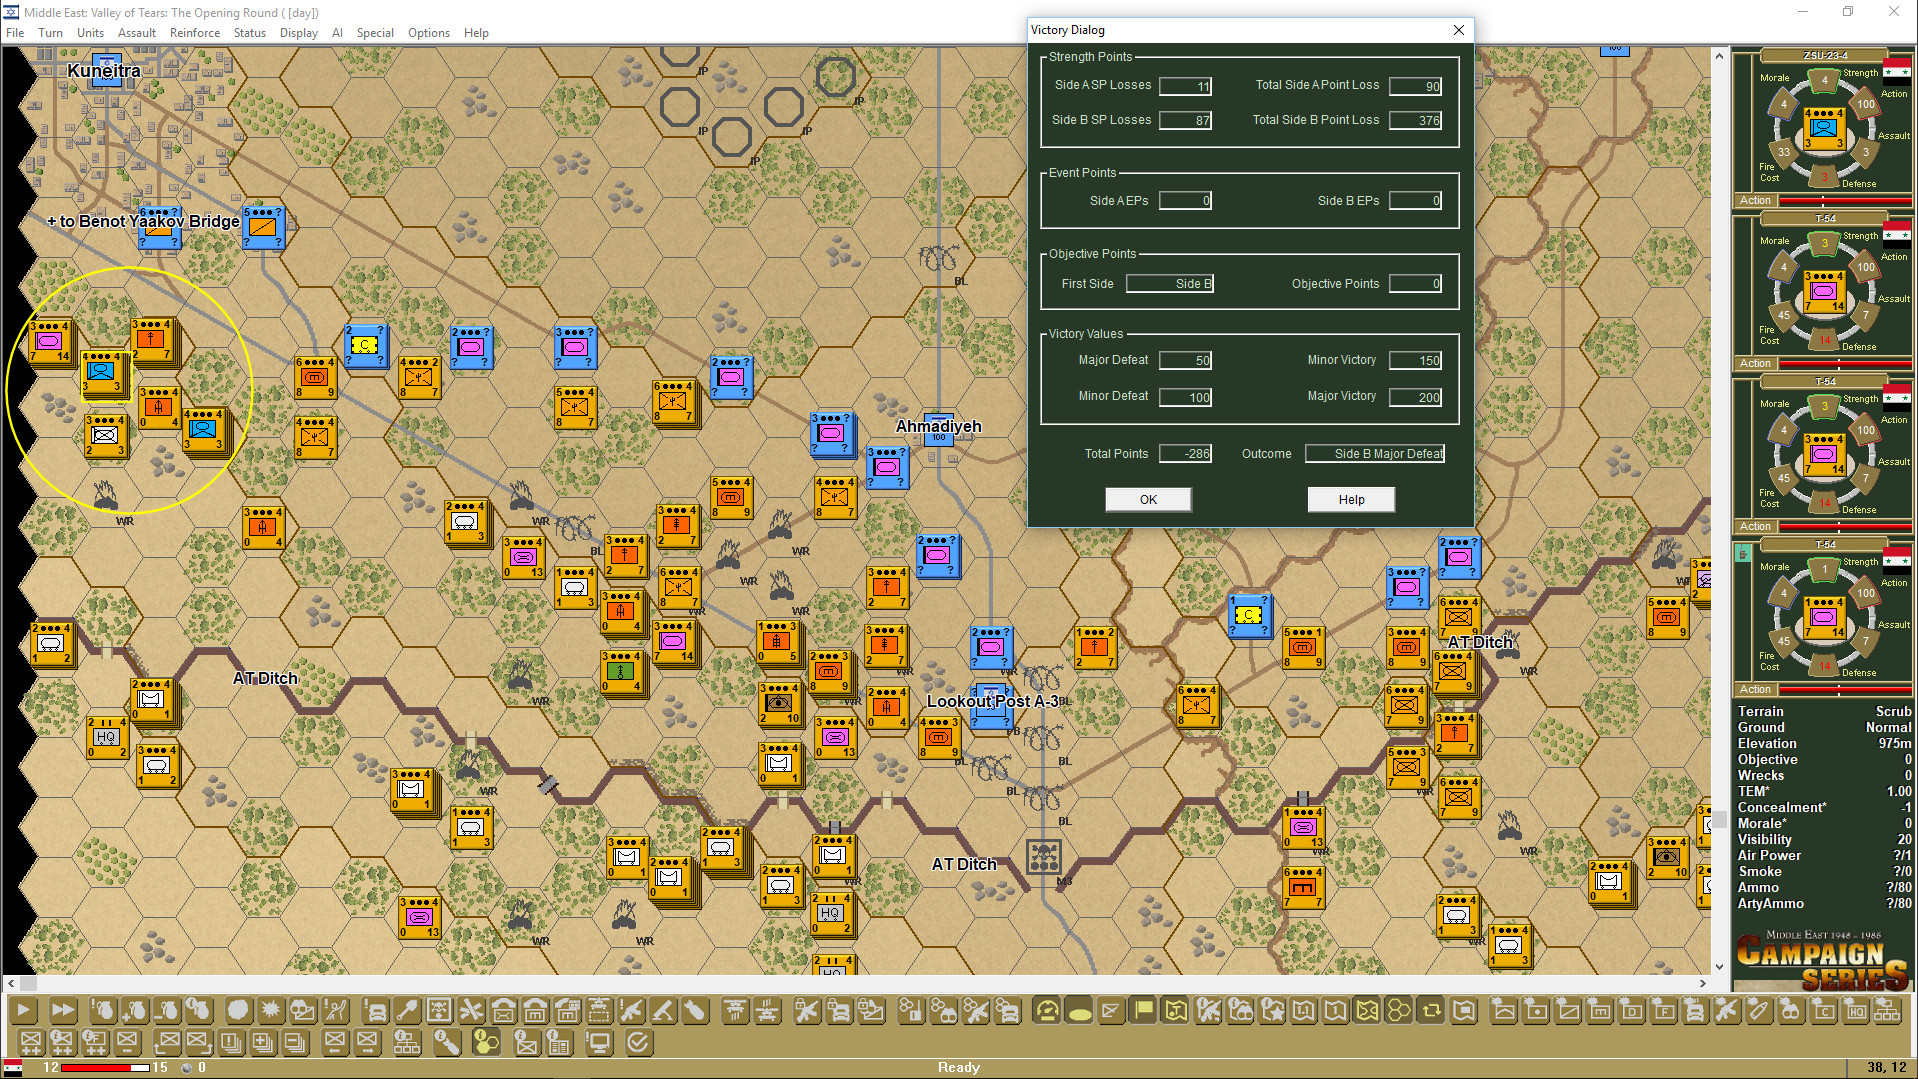Click the Side A SP Losses field
The width and height of the screenshot is (1918, 1079).
1185,86
